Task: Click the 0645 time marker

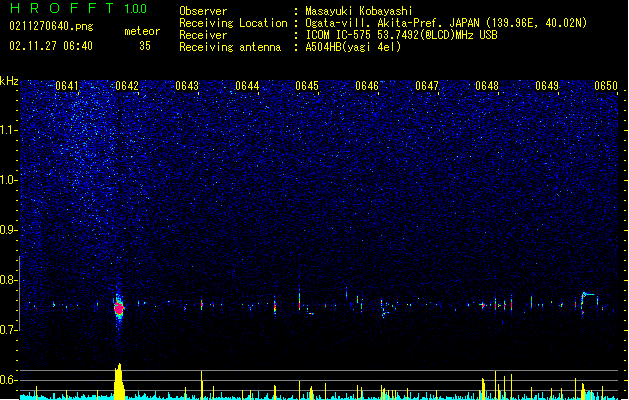Action: [307, 86]
